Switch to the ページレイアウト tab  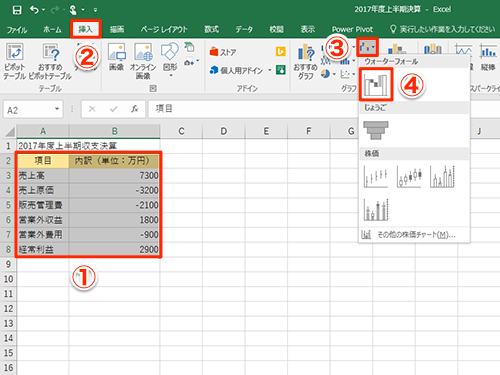pyautogui.click(x=164, y=29)
